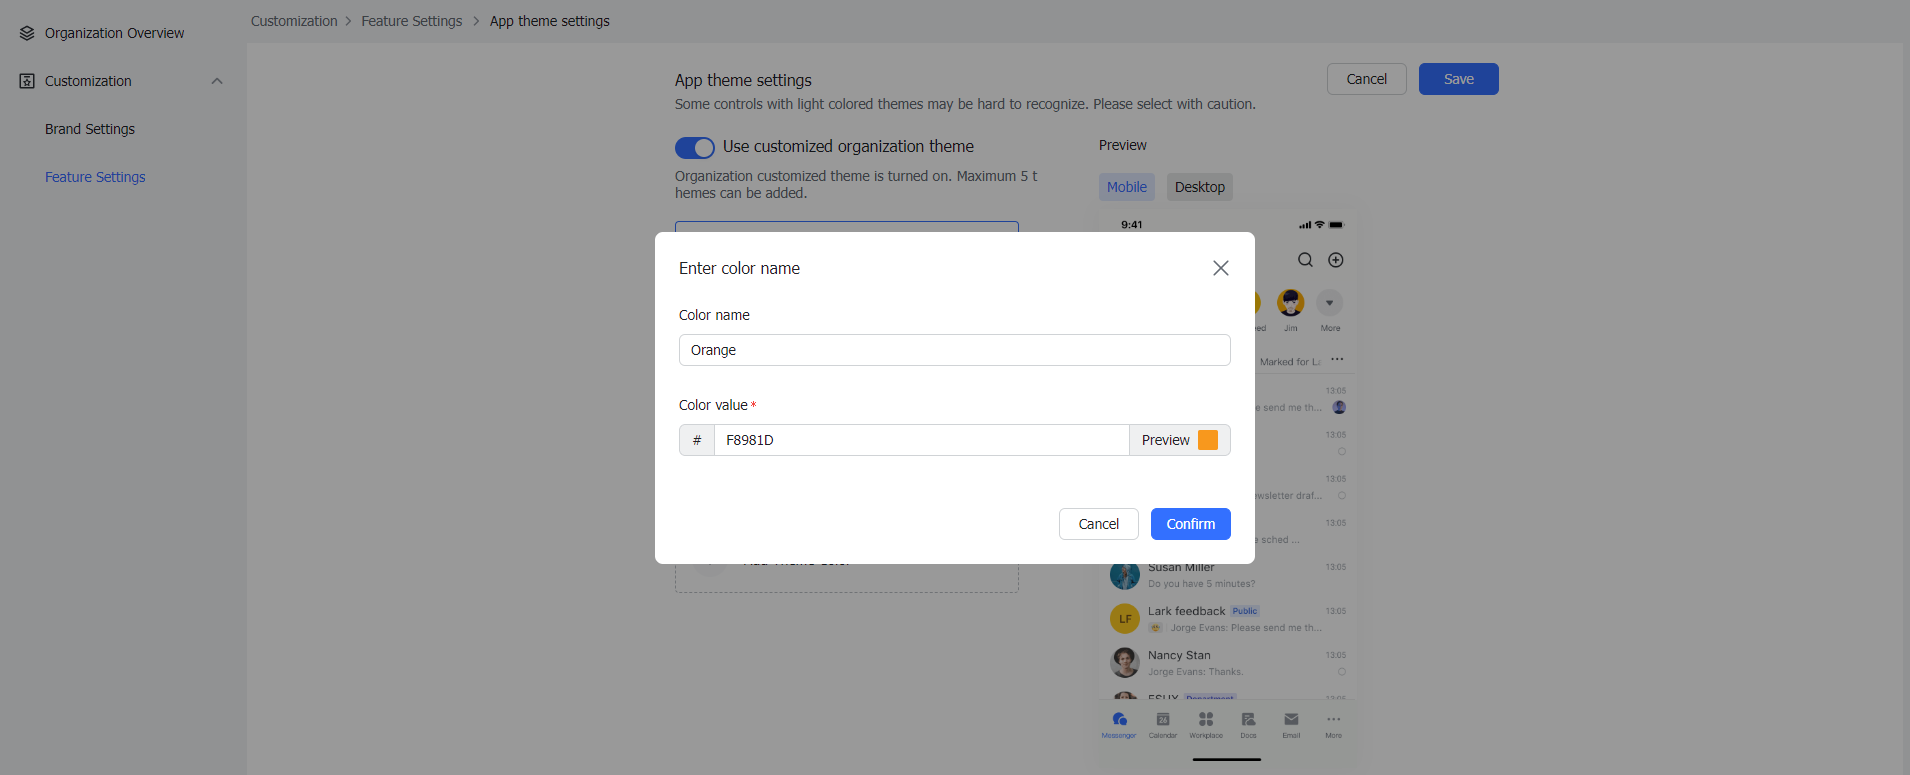This screenshot has height=775, width=1910.
Task: Select the Docs icon in preview bottom bar
Action: click(1249, 719)
